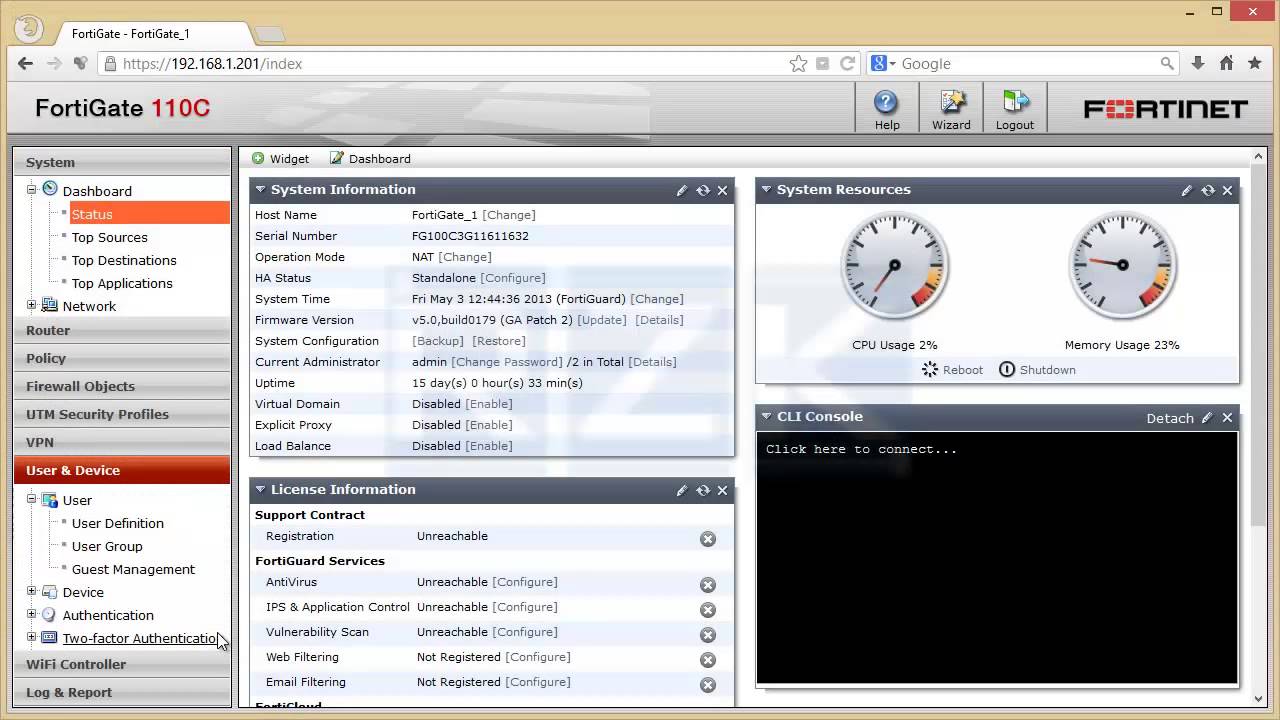Reload the page in browser
Image resolution: width=1280 pixels, height=720 pixels.
[x=847, y=63]
